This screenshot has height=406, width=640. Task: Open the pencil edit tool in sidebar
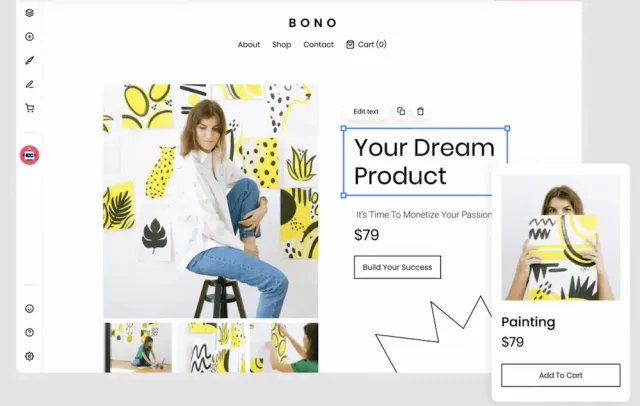coord(29,84)
